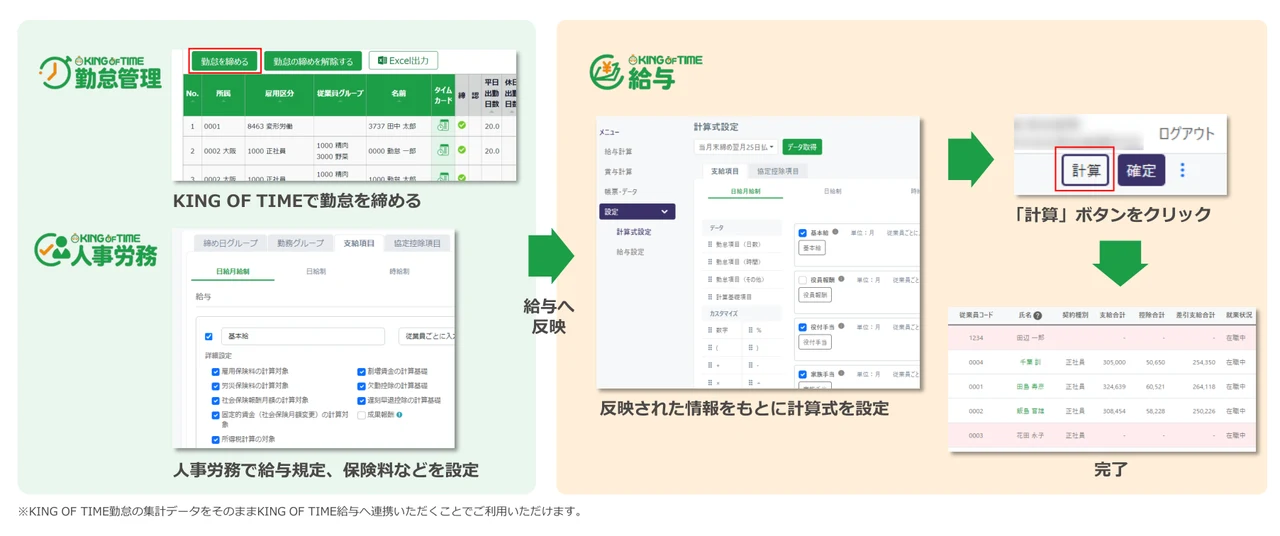Click green closed-status check in row 1
This screenshot has width=1280, height=536.
pyautogui.click(x=462, y=126)
